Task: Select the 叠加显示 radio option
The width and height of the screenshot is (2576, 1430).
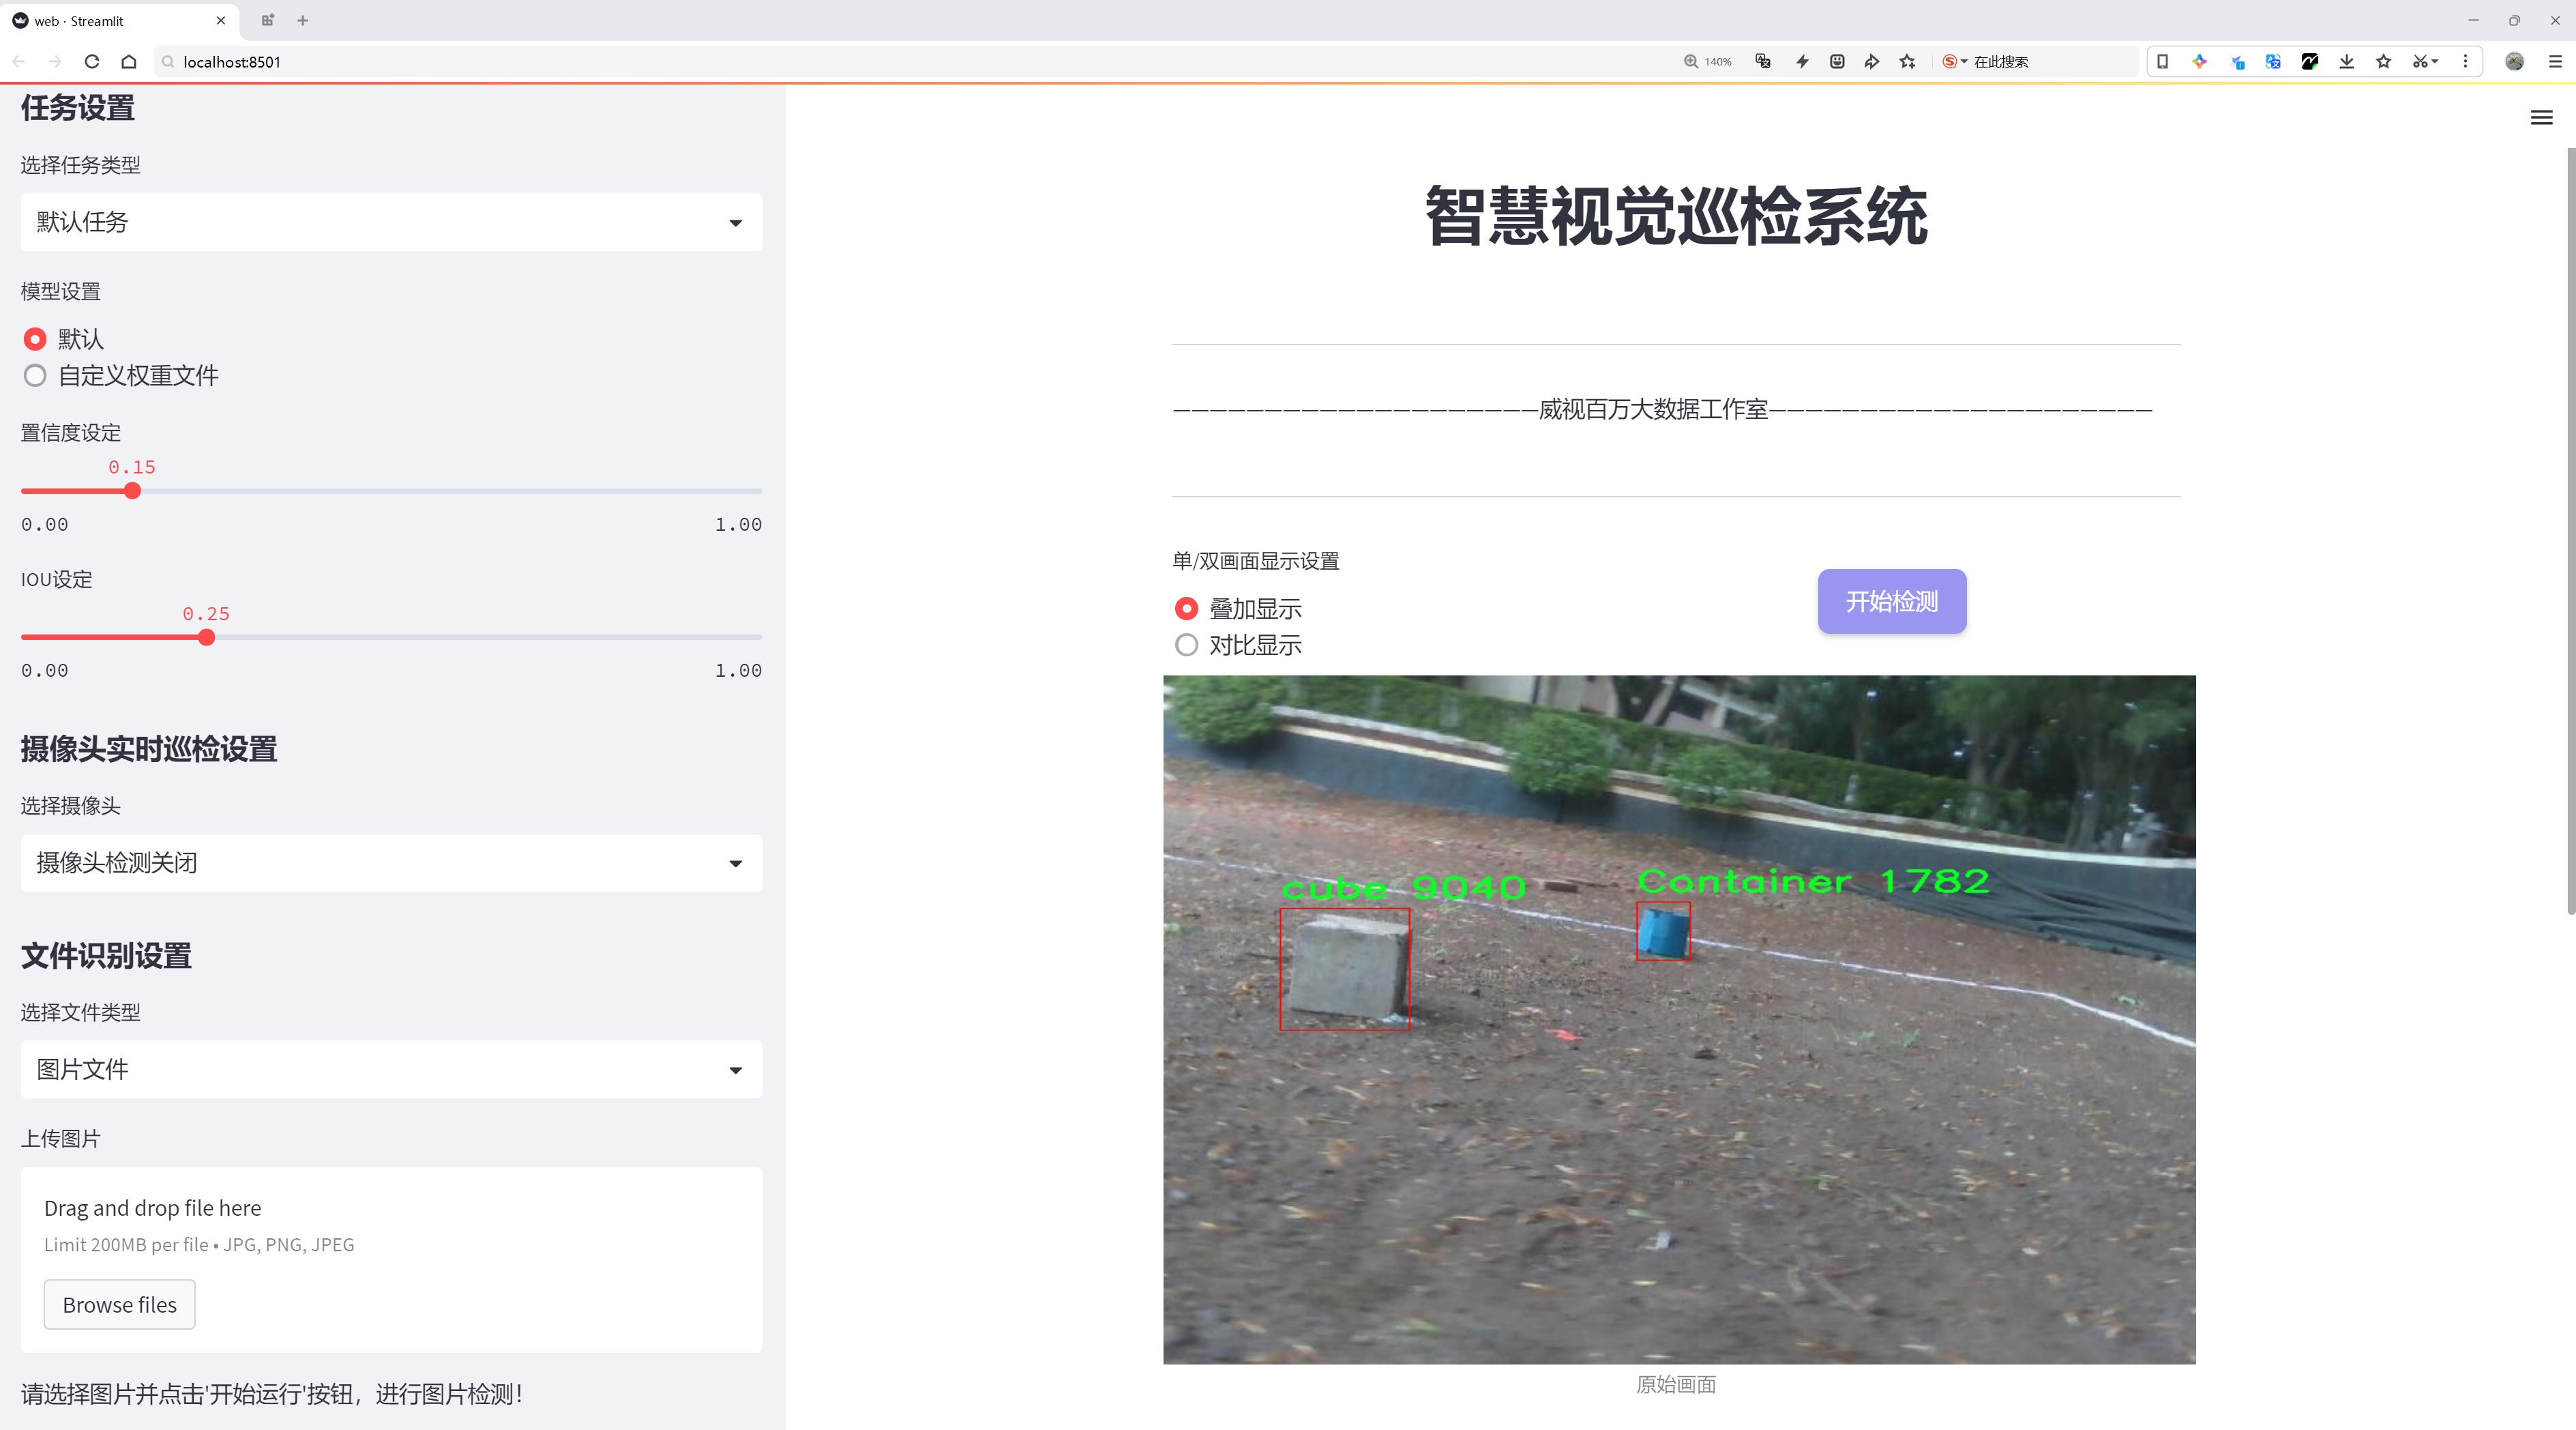Action: (1186, 609)
